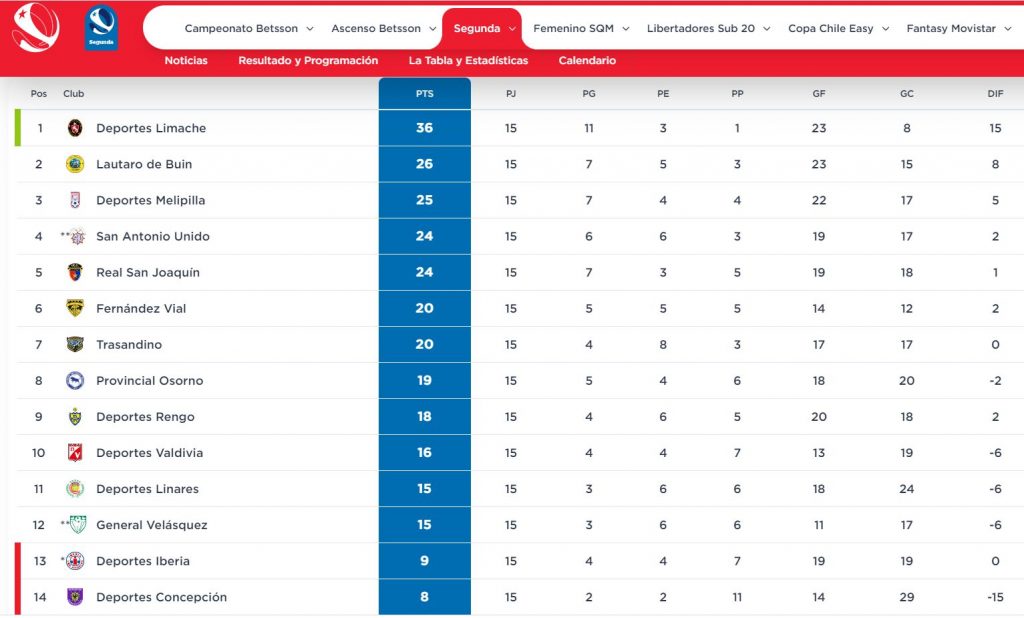Click Lautaro de Buin club crest
Image resolution: width=1024 pixels, height=618 pixels.
[x=75, y=164]
